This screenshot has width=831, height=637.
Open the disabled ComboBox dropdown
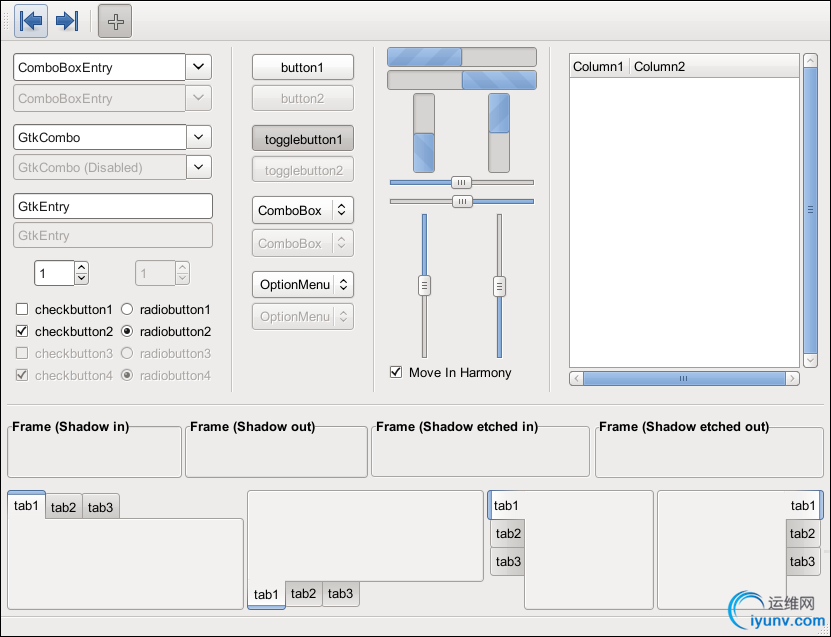click(303, 243)
